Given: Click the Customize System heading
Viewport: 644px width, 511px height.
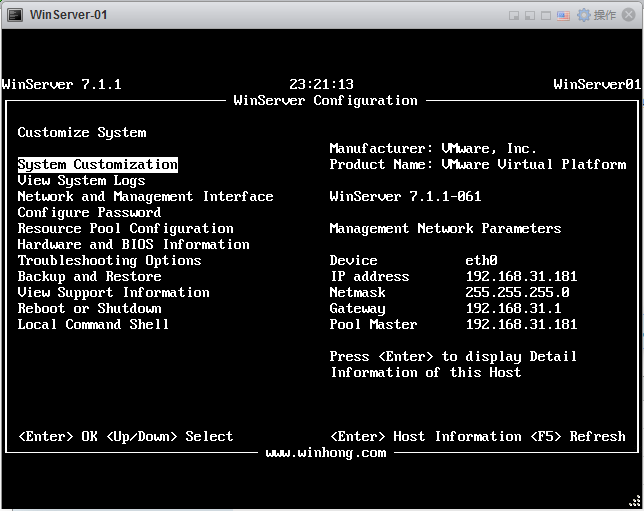Looking at the screenshot, I should coord(82,132).
